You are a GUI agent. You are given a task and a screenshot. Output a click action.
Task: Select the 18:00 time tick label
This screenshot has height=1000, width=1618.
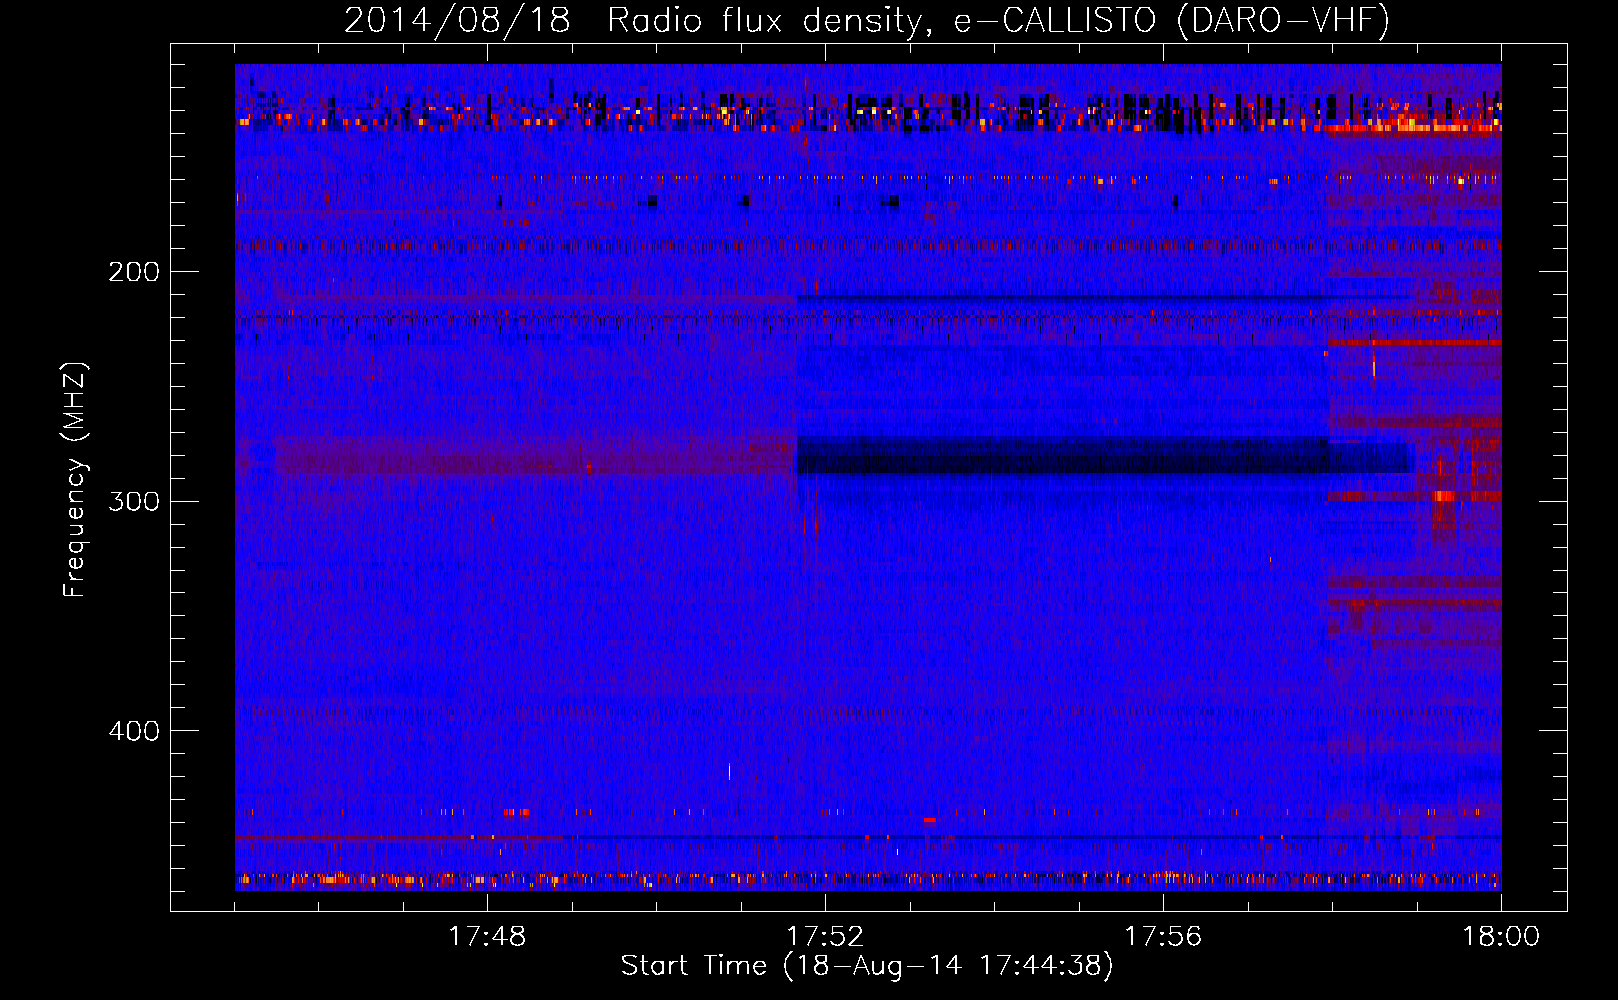click(1501, 937)
